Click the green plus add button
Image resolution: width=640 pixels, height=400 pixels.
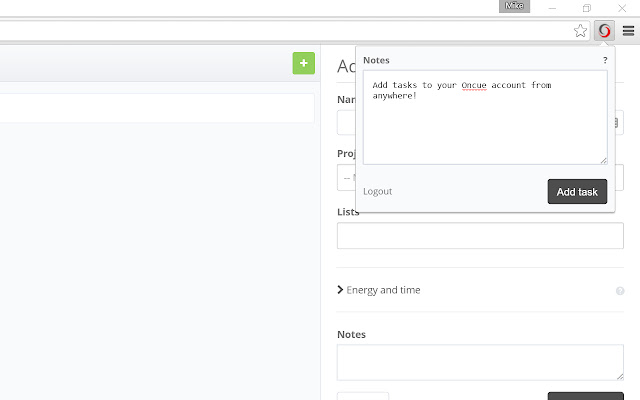303,63
